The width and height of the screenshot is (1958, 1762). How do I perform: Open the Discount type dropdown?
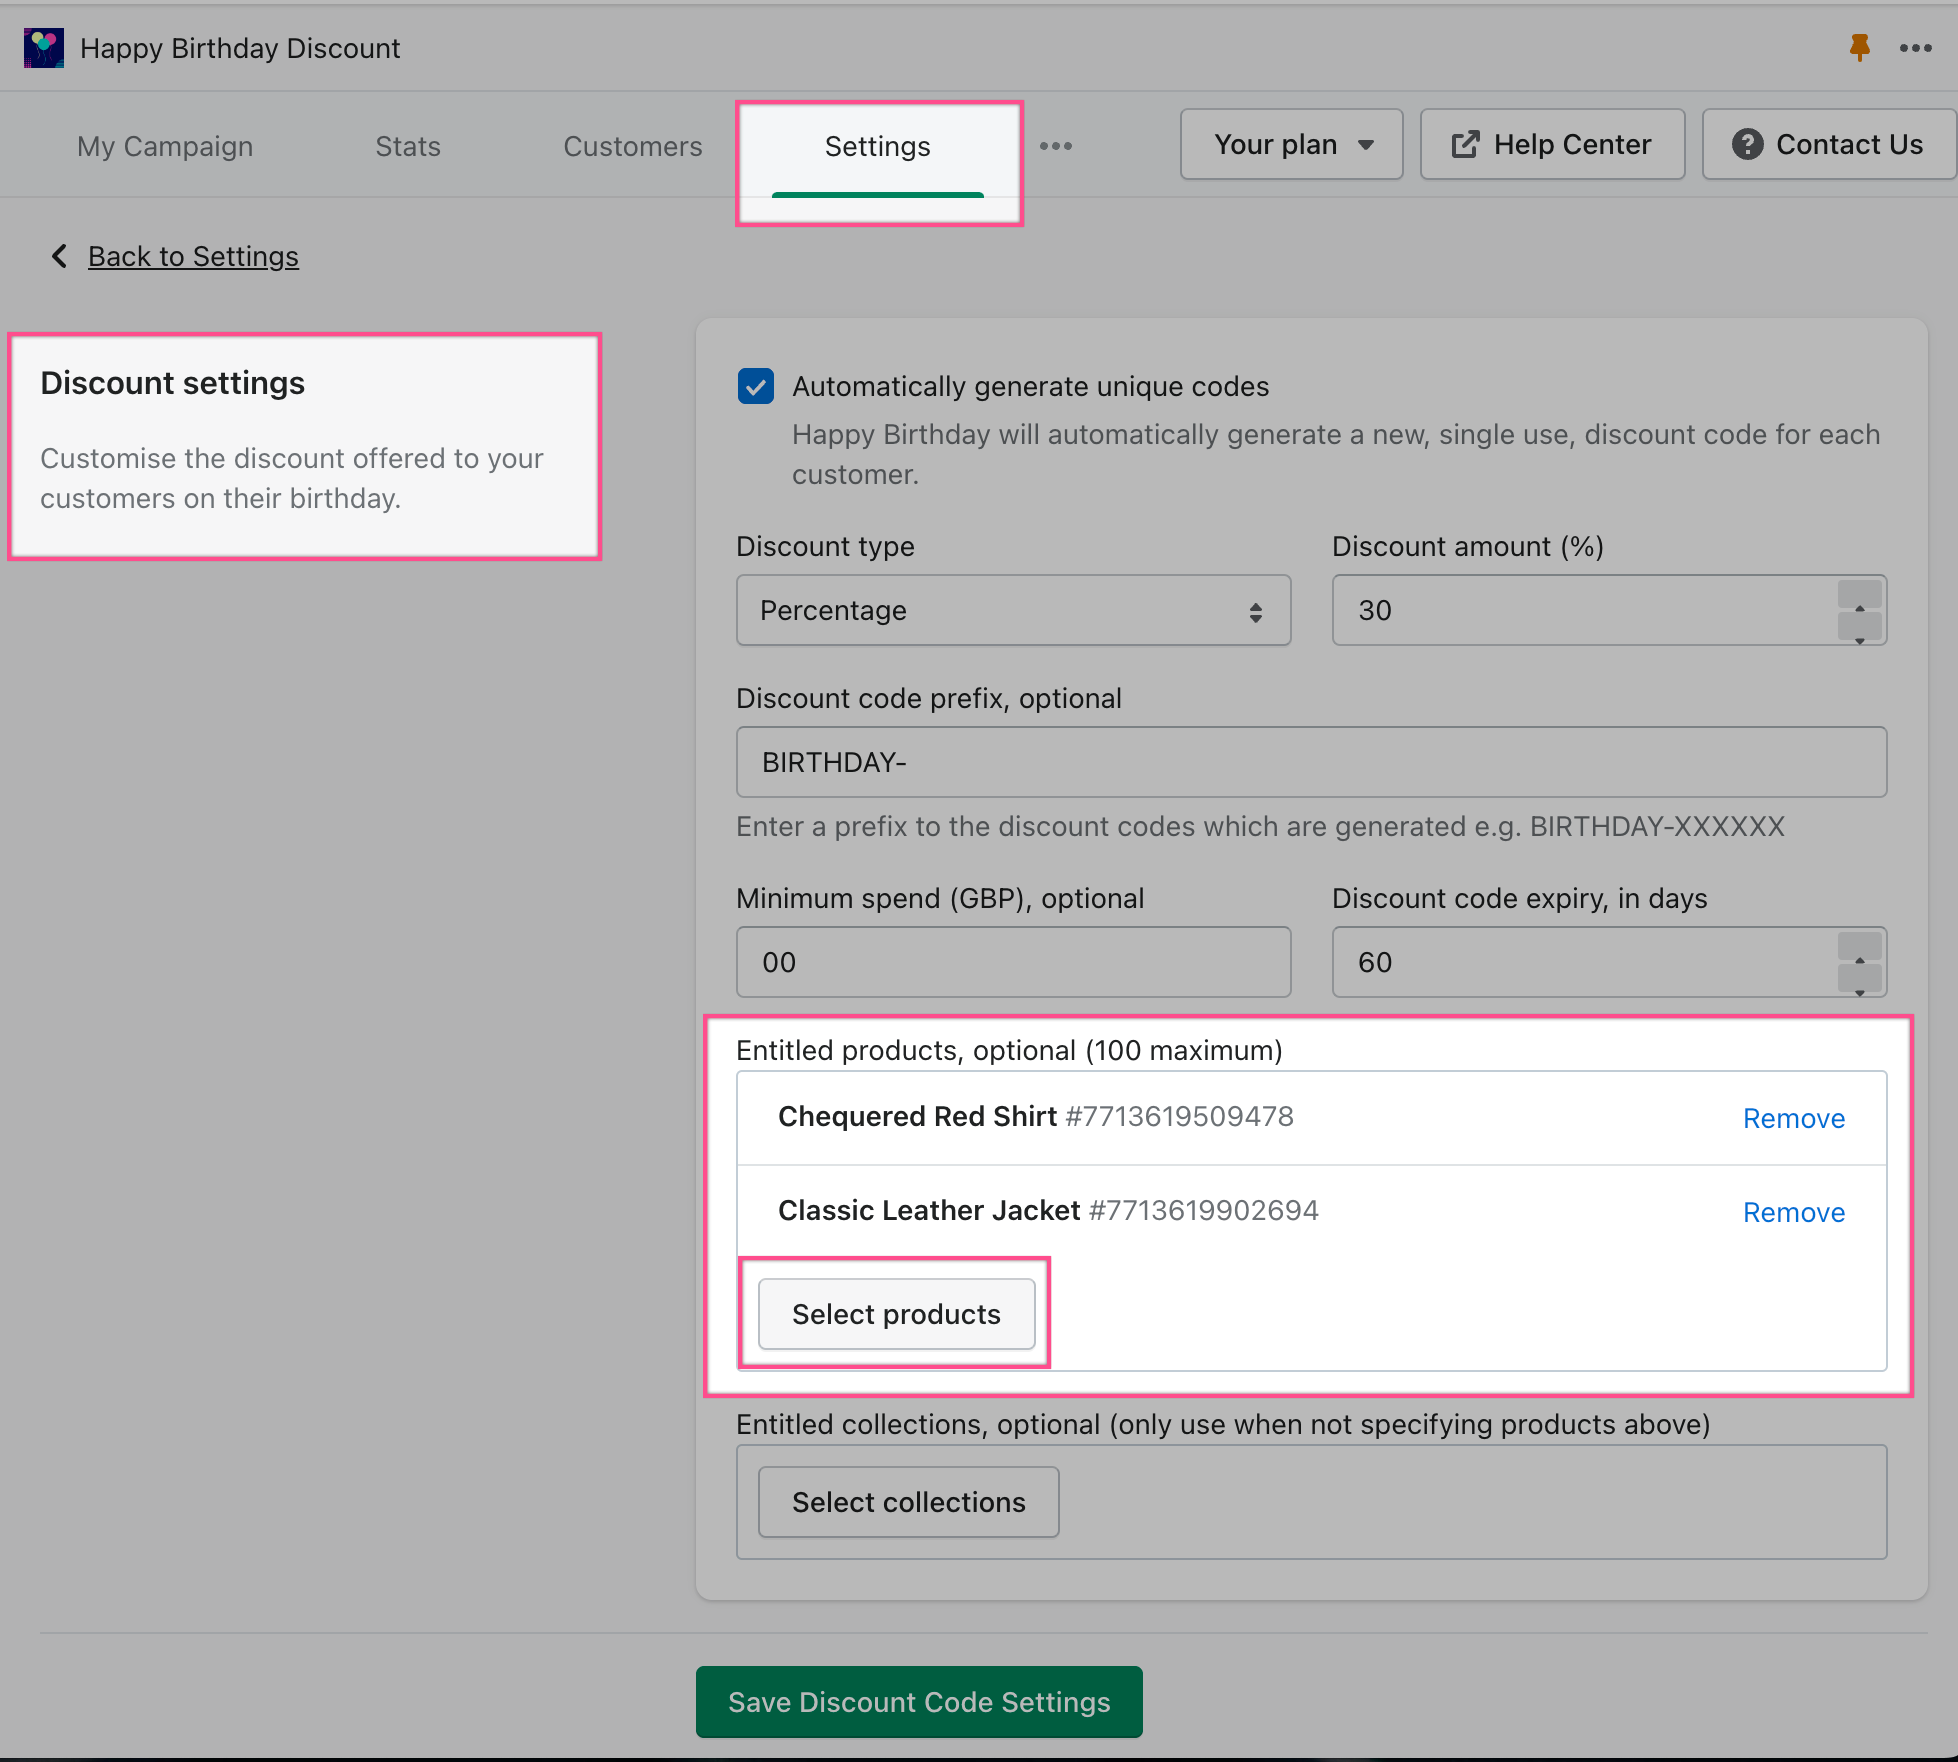coord(1012,610)
